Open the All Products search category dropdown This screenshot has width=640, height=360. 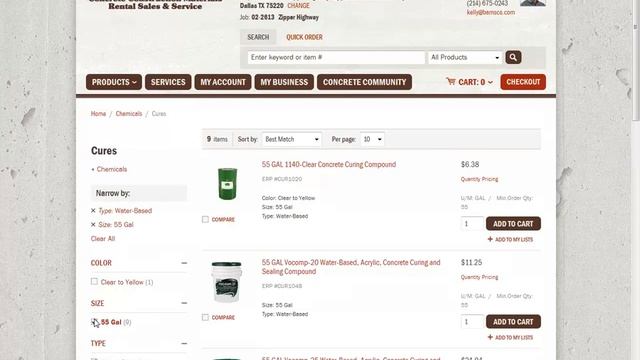pyautogui.click(x=465, y=58)
